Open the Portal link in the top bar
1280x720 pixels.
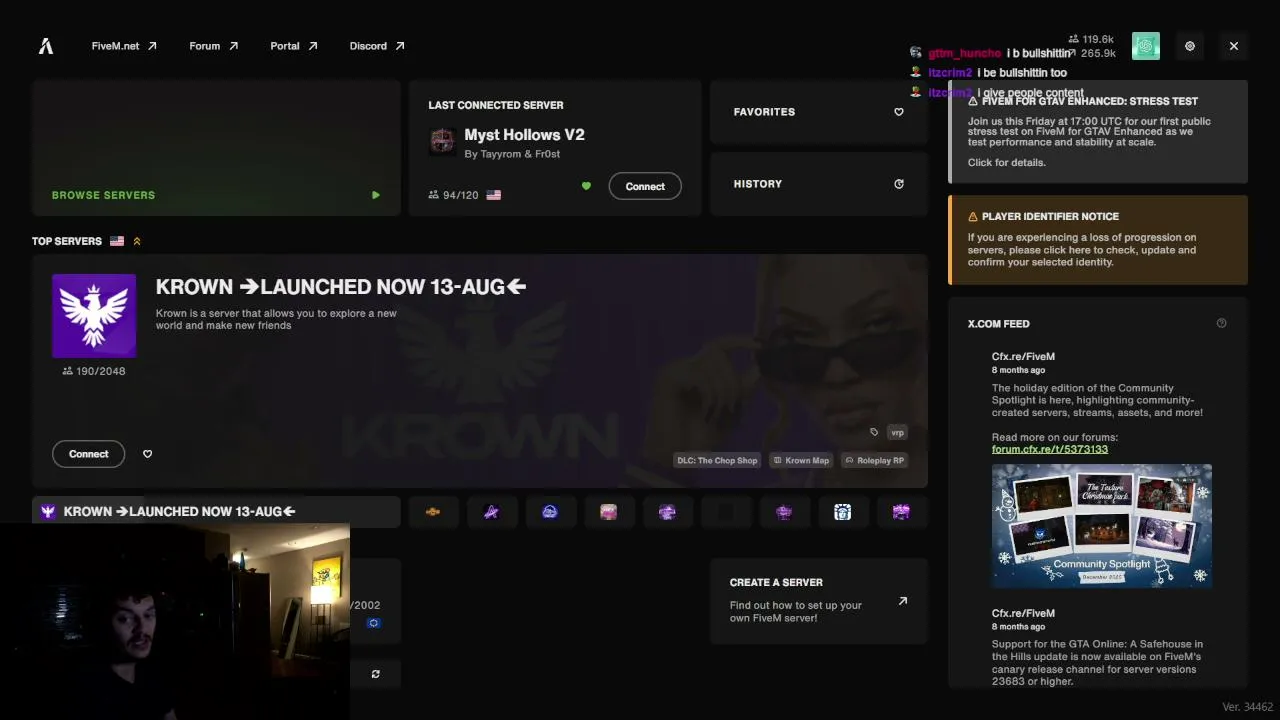293,46
